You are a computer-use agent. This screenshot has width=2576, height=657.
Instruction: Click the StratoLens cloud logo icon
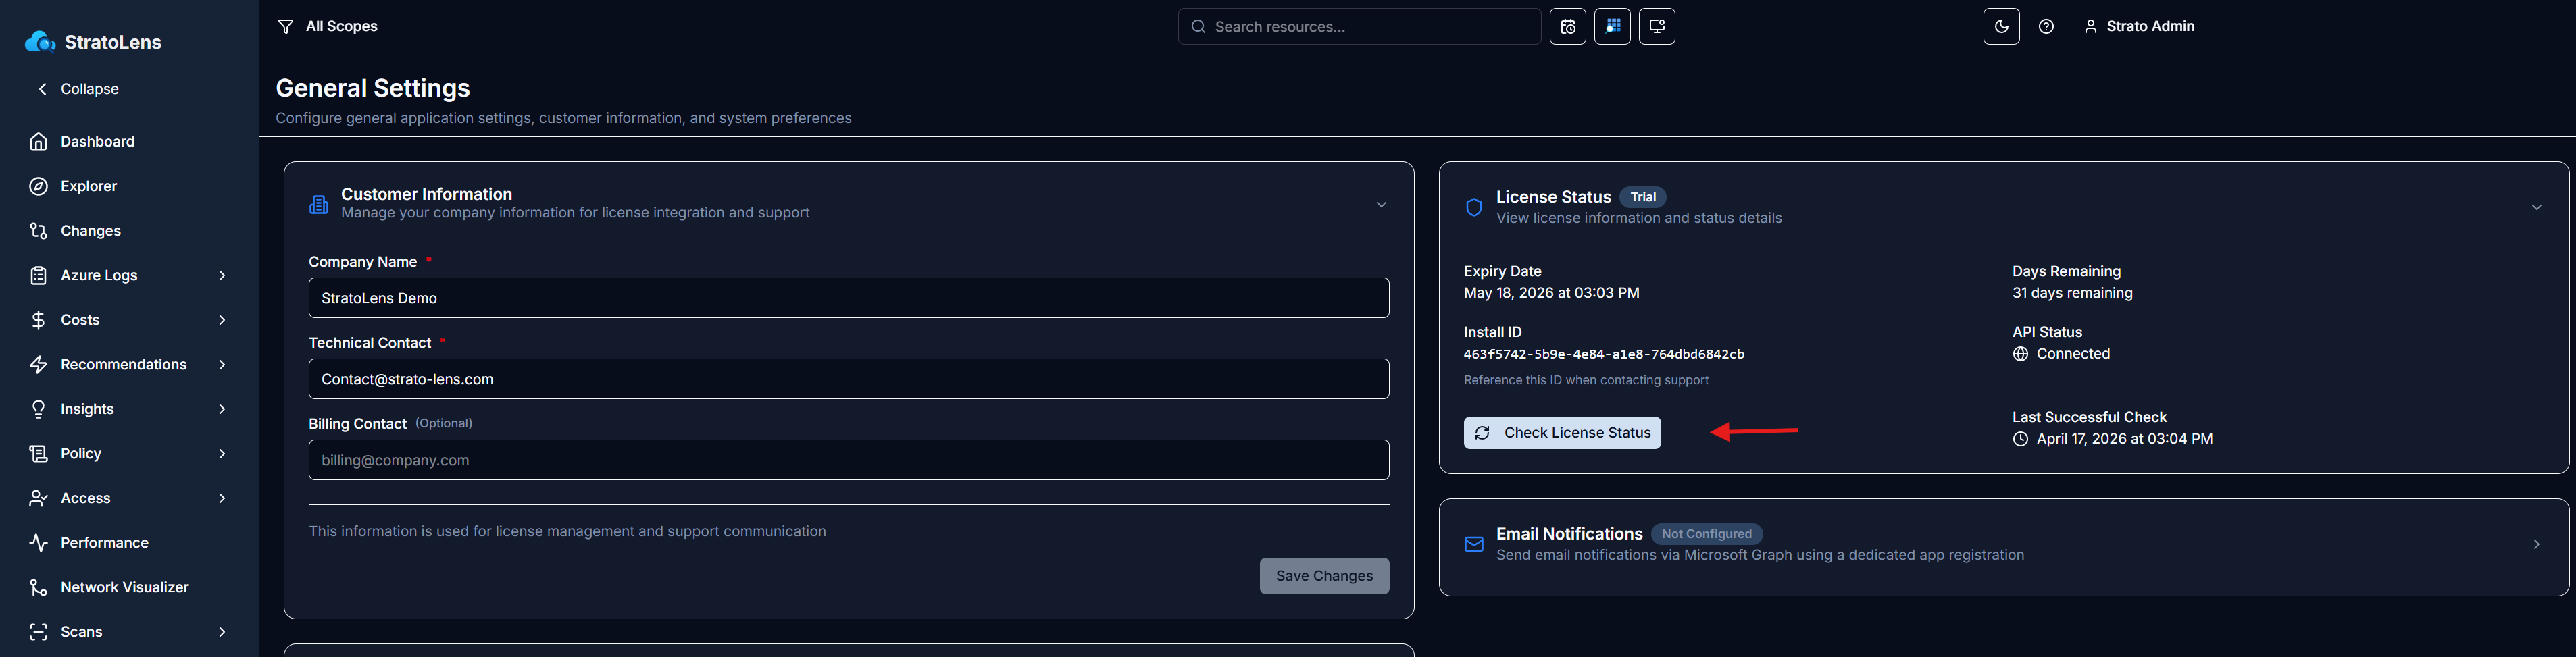40,42
